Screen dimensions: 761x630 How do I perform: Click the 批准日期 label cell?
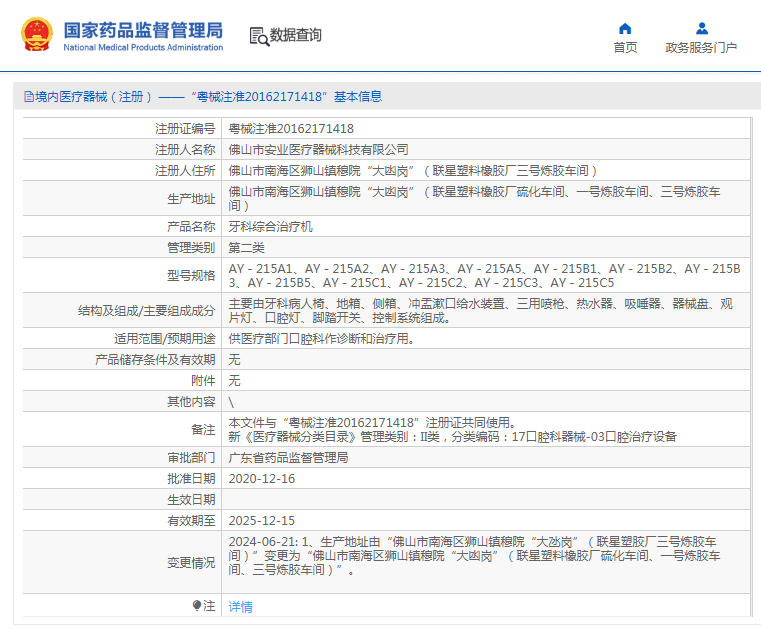pyautogui.click(x=122, y=479)
